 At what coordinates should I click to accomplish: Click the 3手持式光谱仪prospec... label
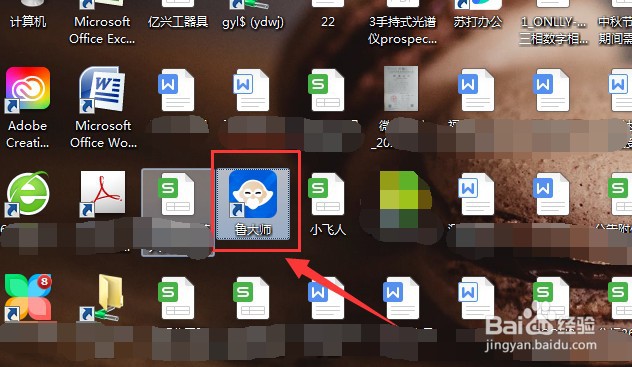(x=402, y=30)
